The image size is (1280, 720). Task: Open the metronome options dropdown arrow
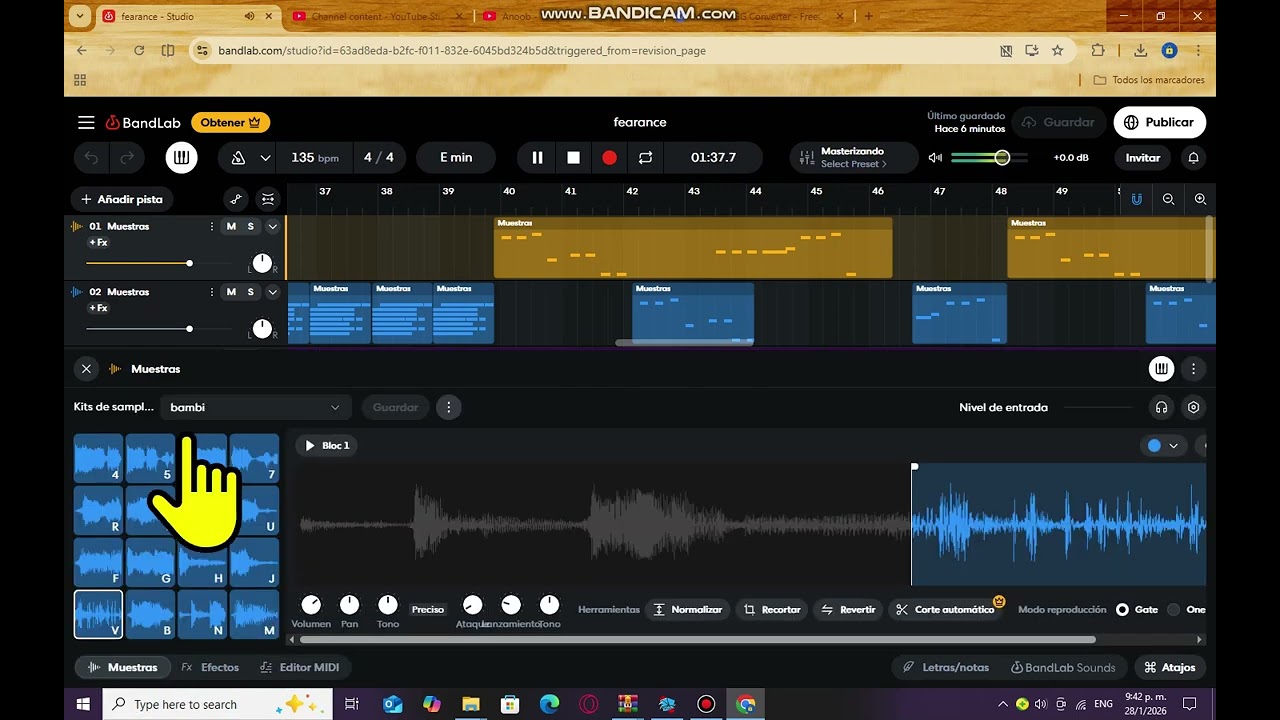pyautogui.click(x=265, y=157)
